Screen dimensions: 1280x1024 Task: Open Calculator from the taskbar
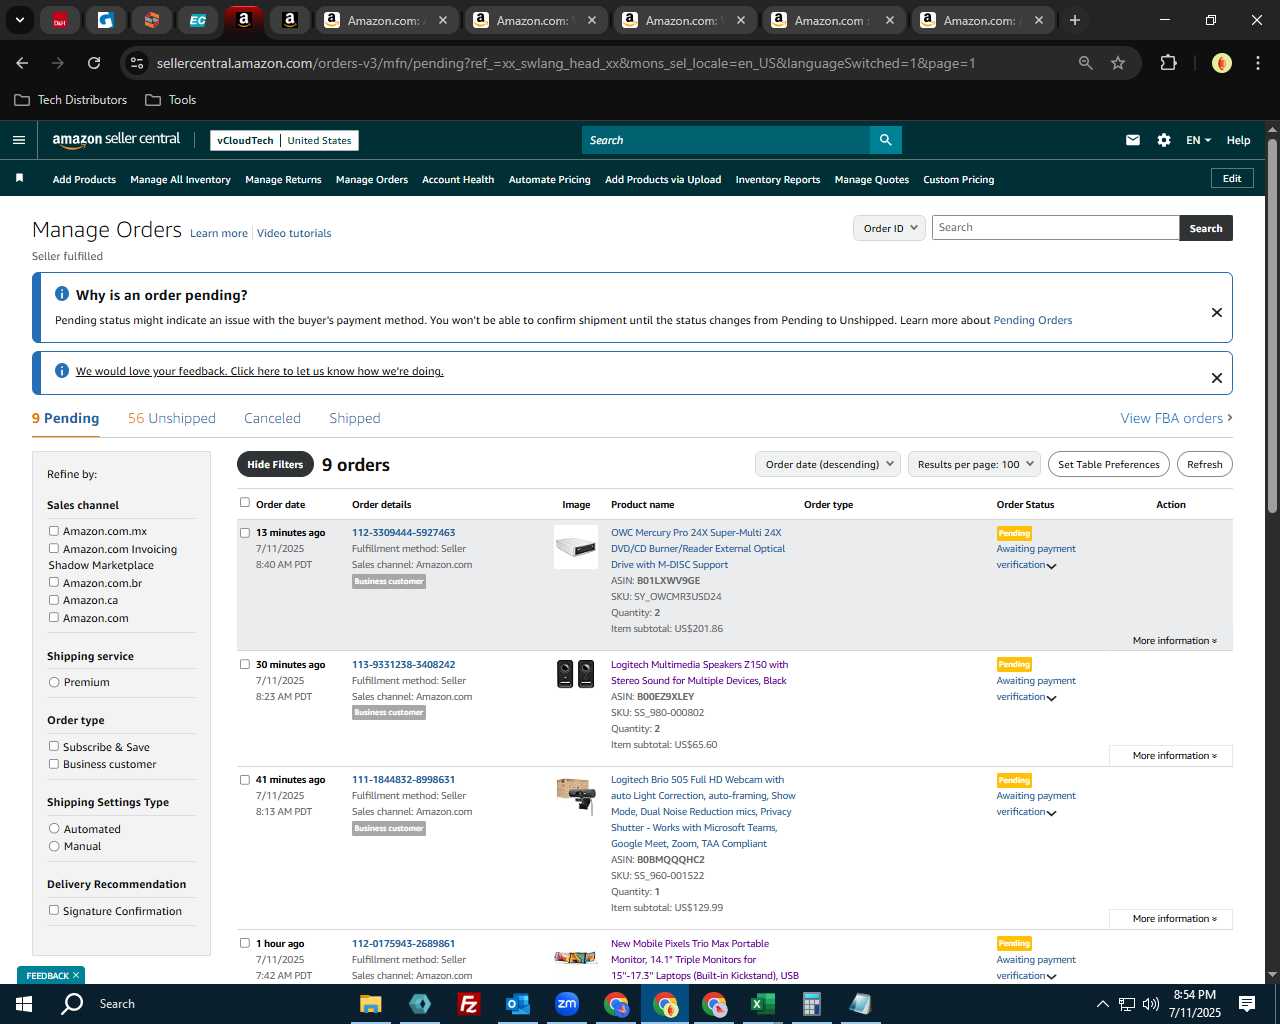pyautogui.click(x=811, y=1004)
